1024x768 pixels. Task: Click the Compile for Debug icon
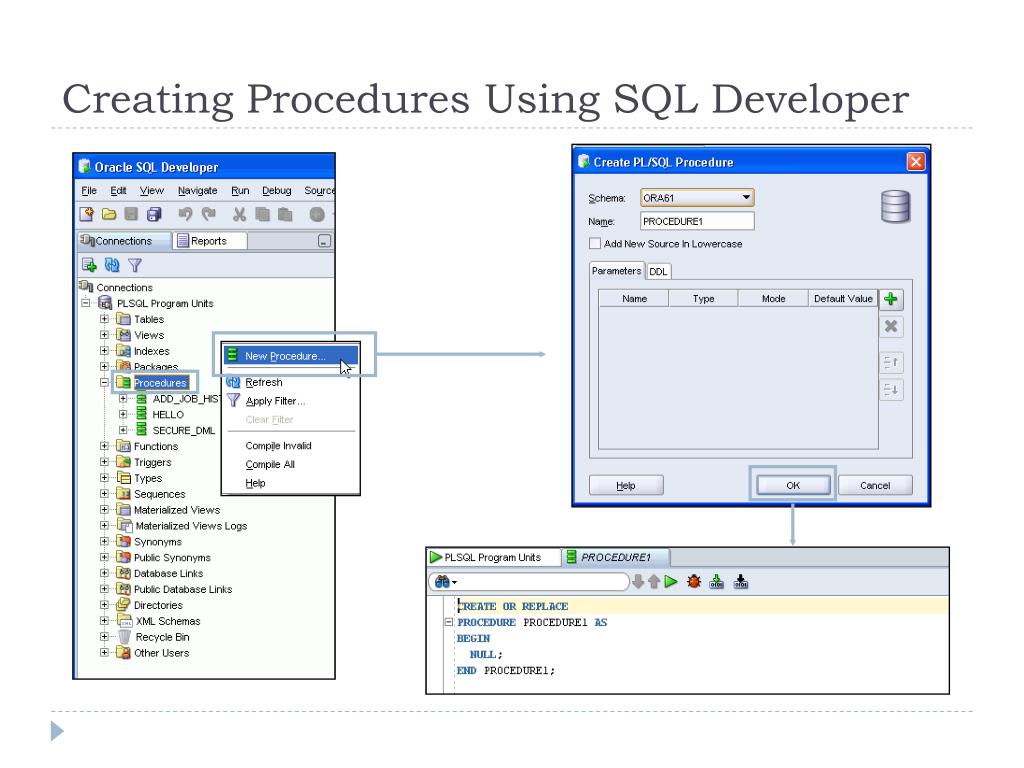pyautogui.click(x=741, y=581)
